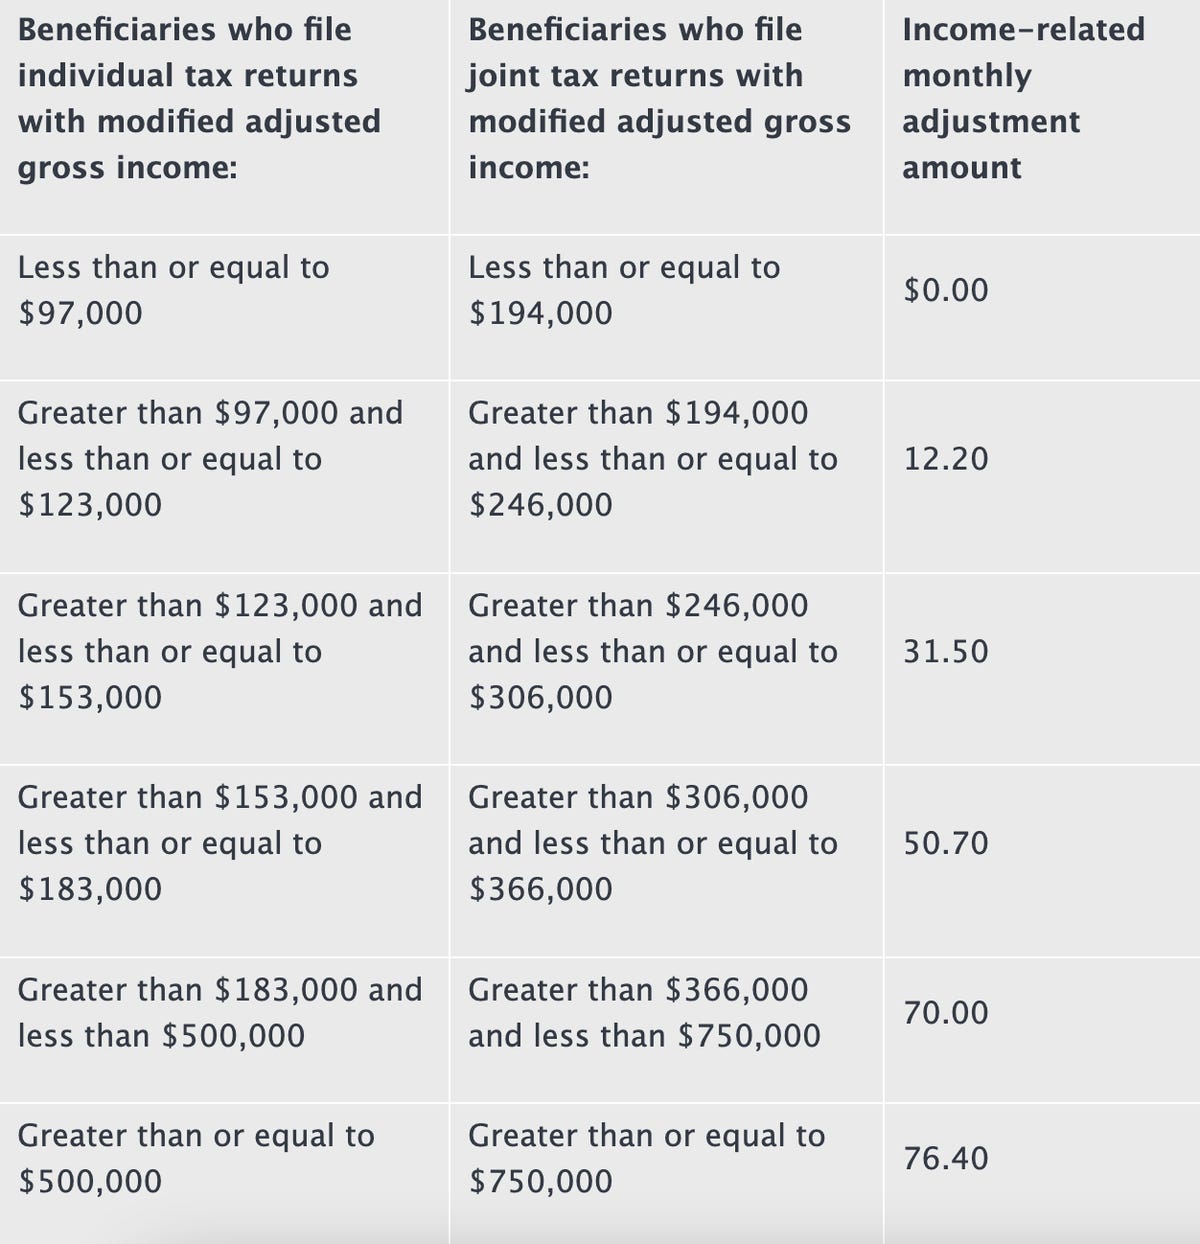
Task: Click the 12.20 adjustment amount
Action: (946, 459)
